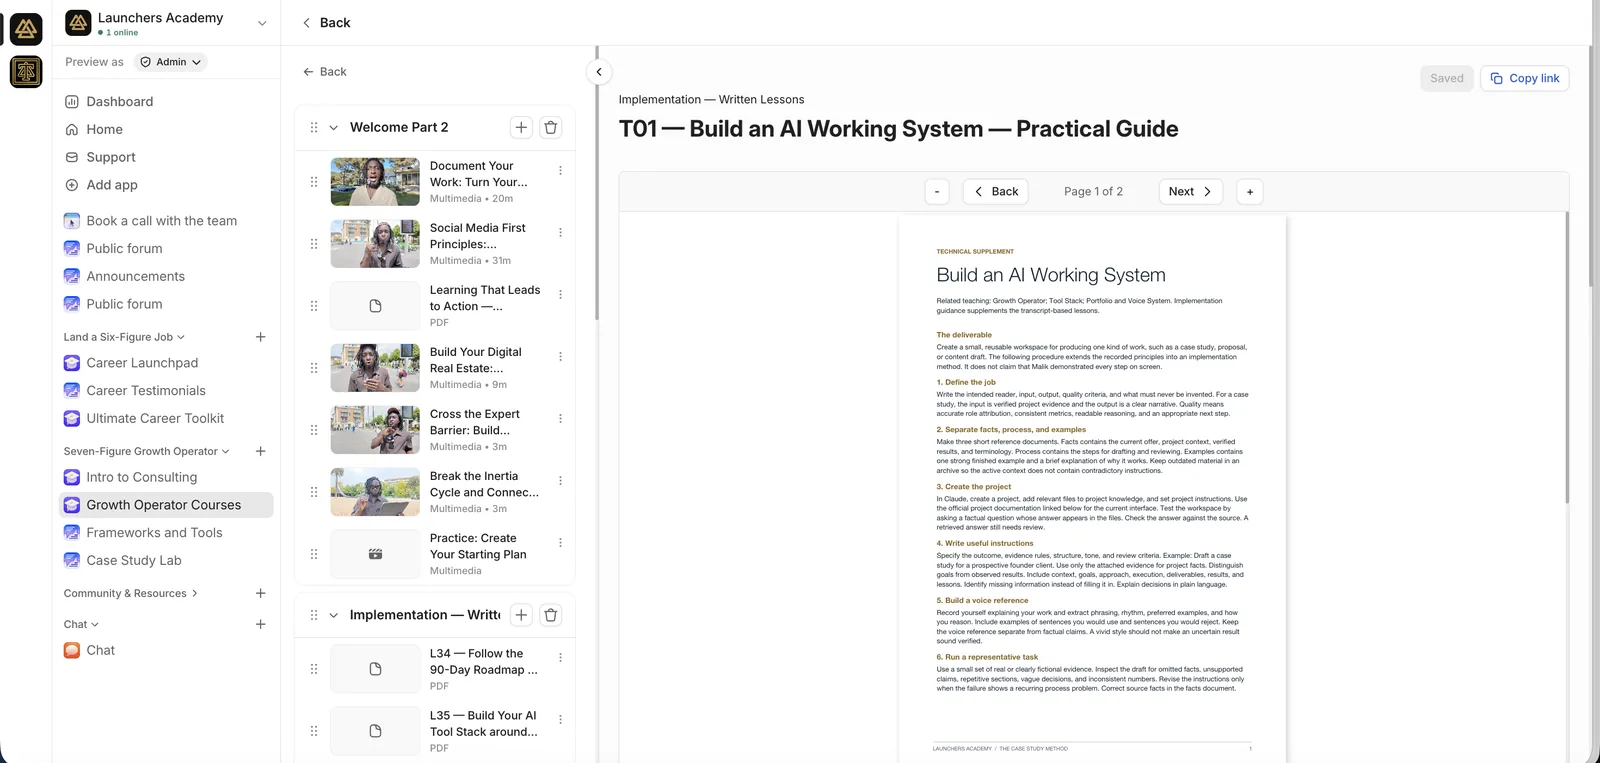The height and width of the screenshot is (763, 1600).
Task: Click the Saved button
Action: pyautogui.click(x=1446, y=78)
